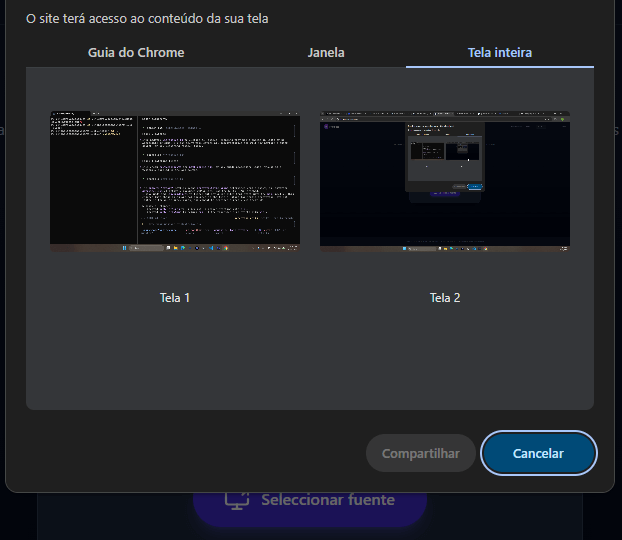Click the Chrome taskbar icon in Tela 2 preview

coord(486,249)
